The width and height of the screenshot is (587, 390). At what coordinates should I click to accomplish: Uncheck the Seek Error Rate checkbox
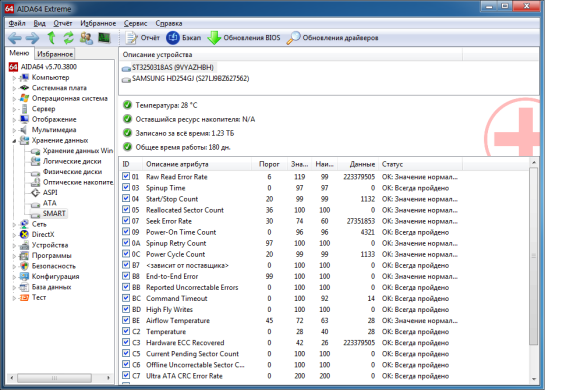coord(126,220)
